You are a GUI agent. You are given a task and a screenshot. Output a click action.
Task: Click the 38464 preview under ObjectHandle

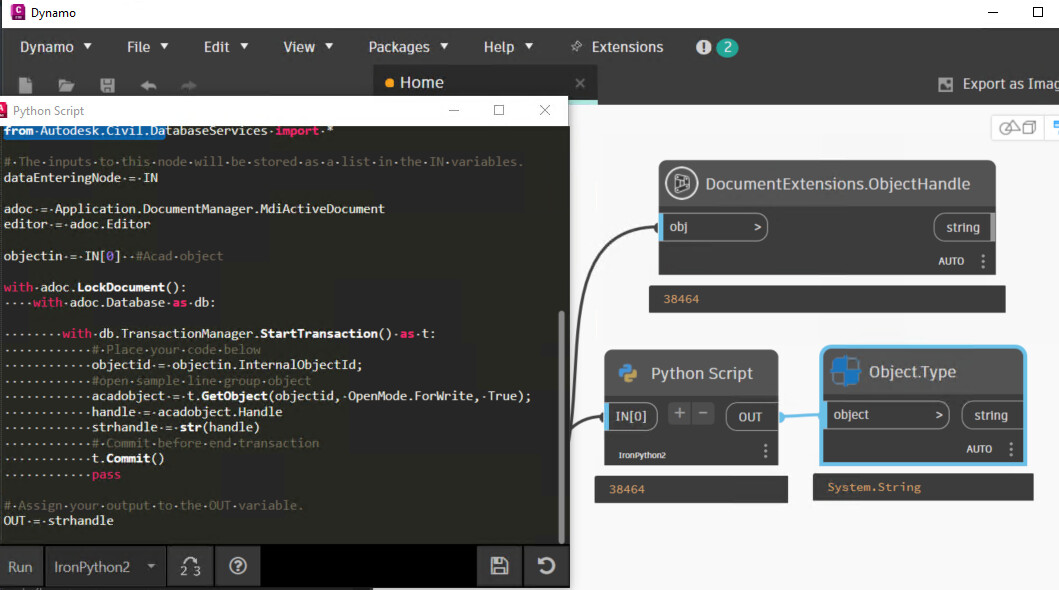click(681, 299)
